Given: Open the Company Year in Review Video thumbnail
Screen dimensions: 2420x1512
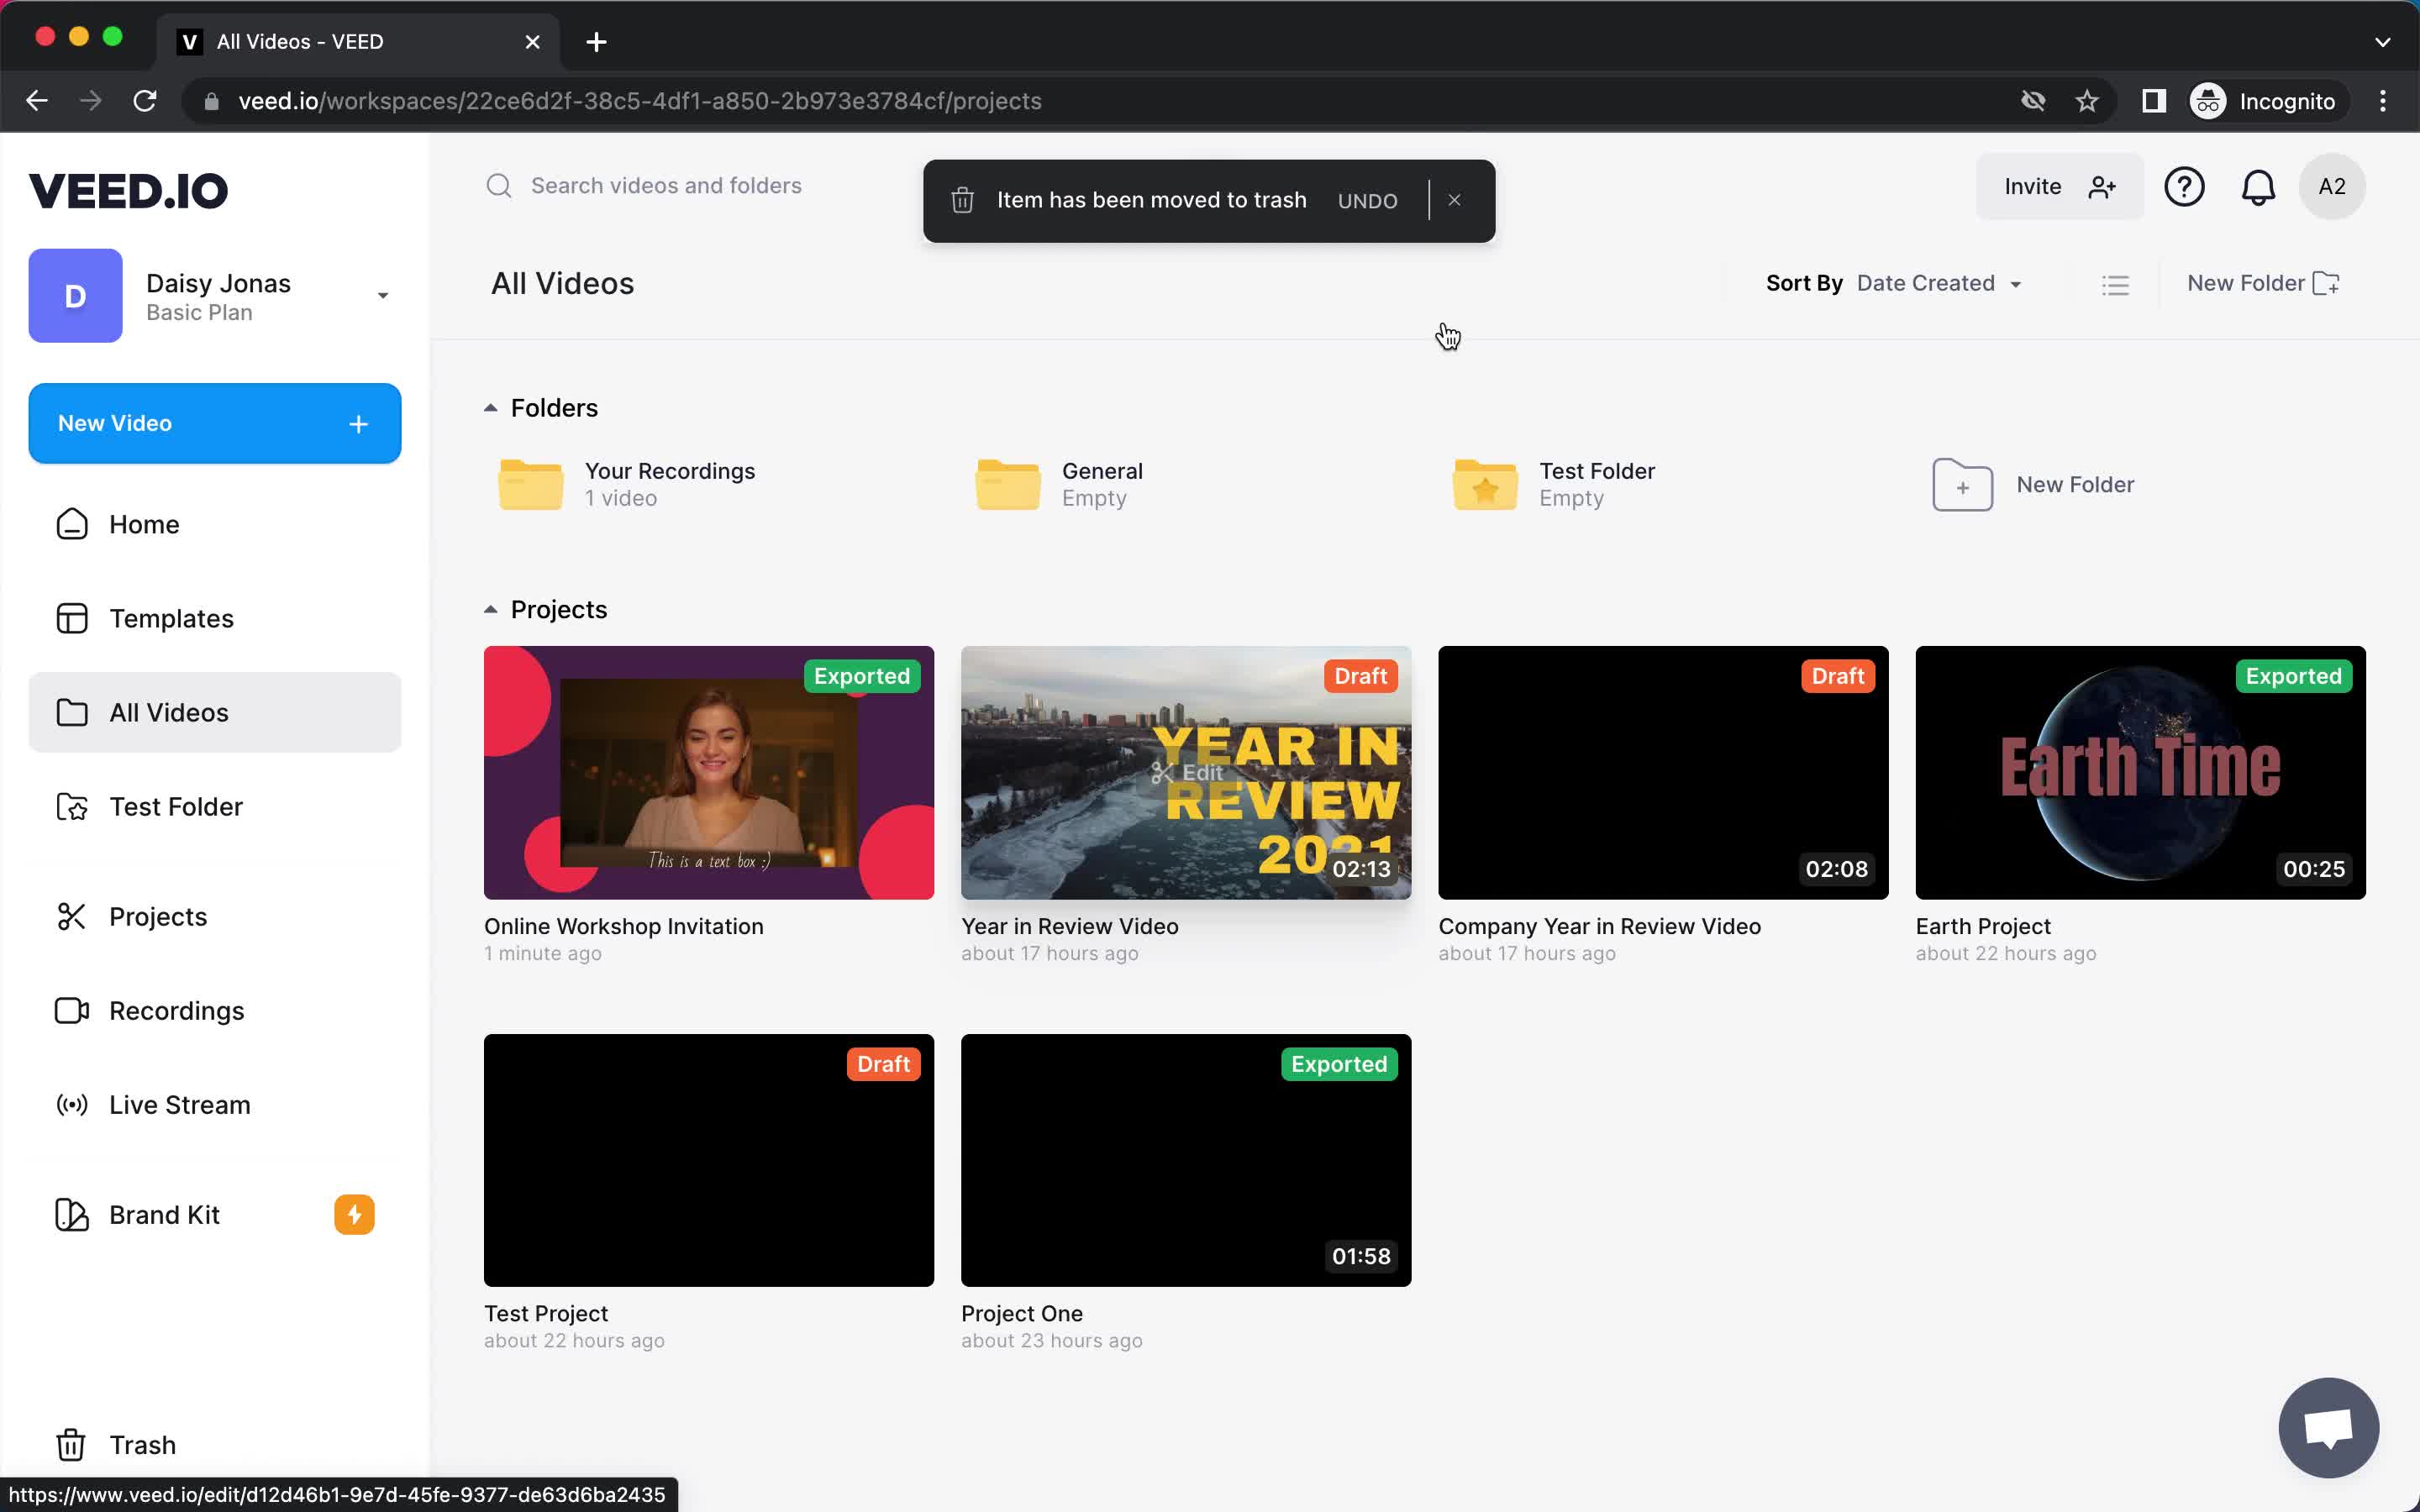Looking at the screenshot, I should 1663,773.
